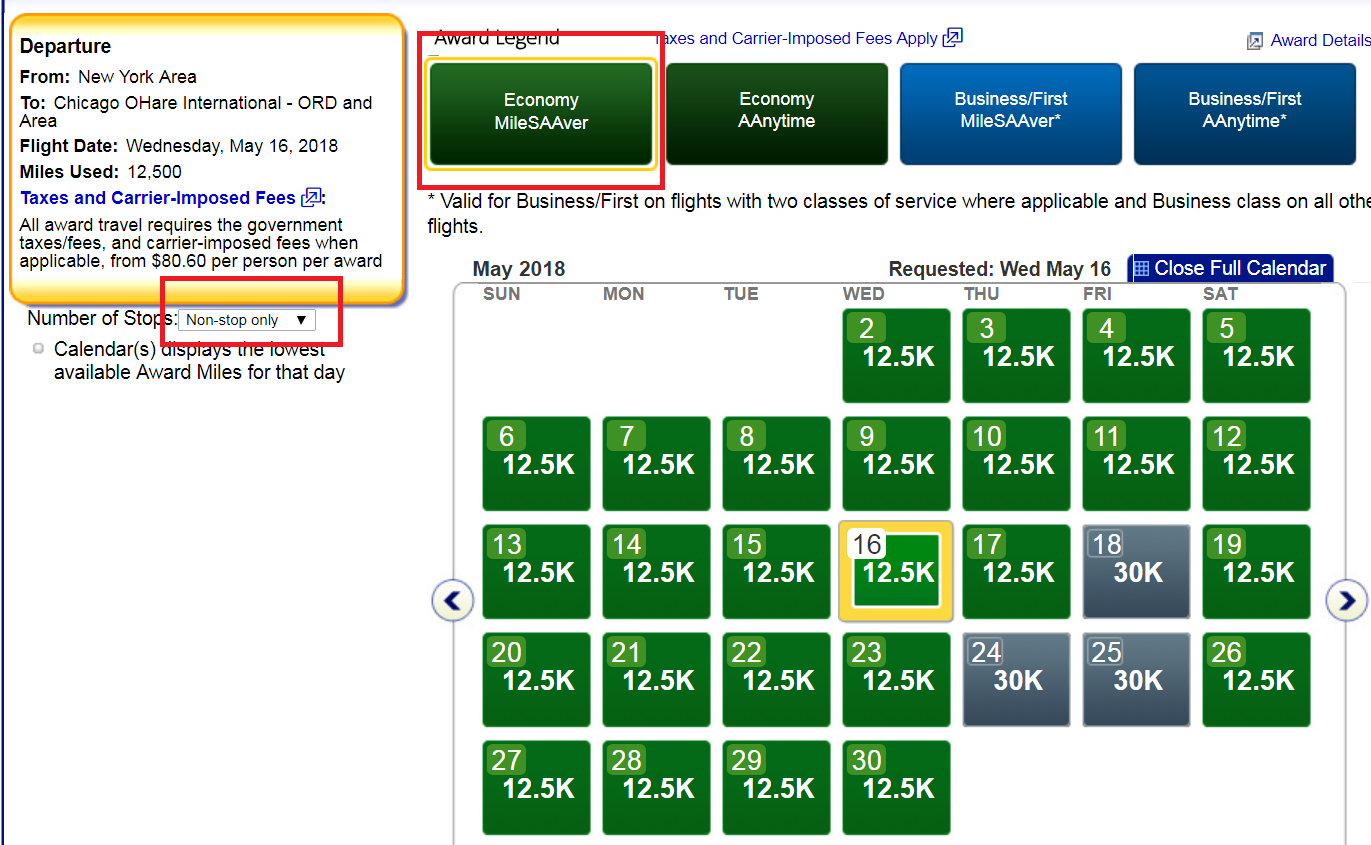This screenshot has width=1371, height=845.
Task: Open the external-link icon beside Fees Apply
Action: [953, 38]
